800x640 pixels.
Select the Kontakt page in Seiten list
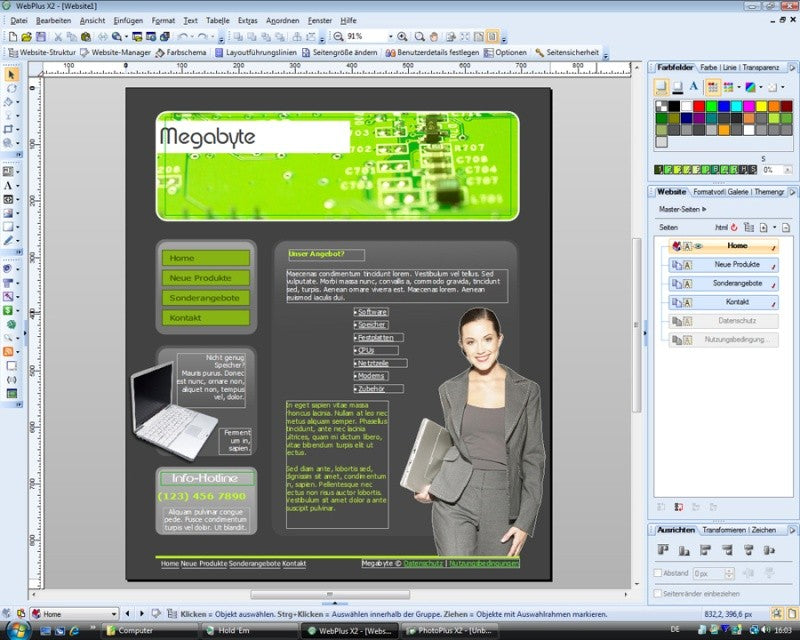(x=724, y=302)
